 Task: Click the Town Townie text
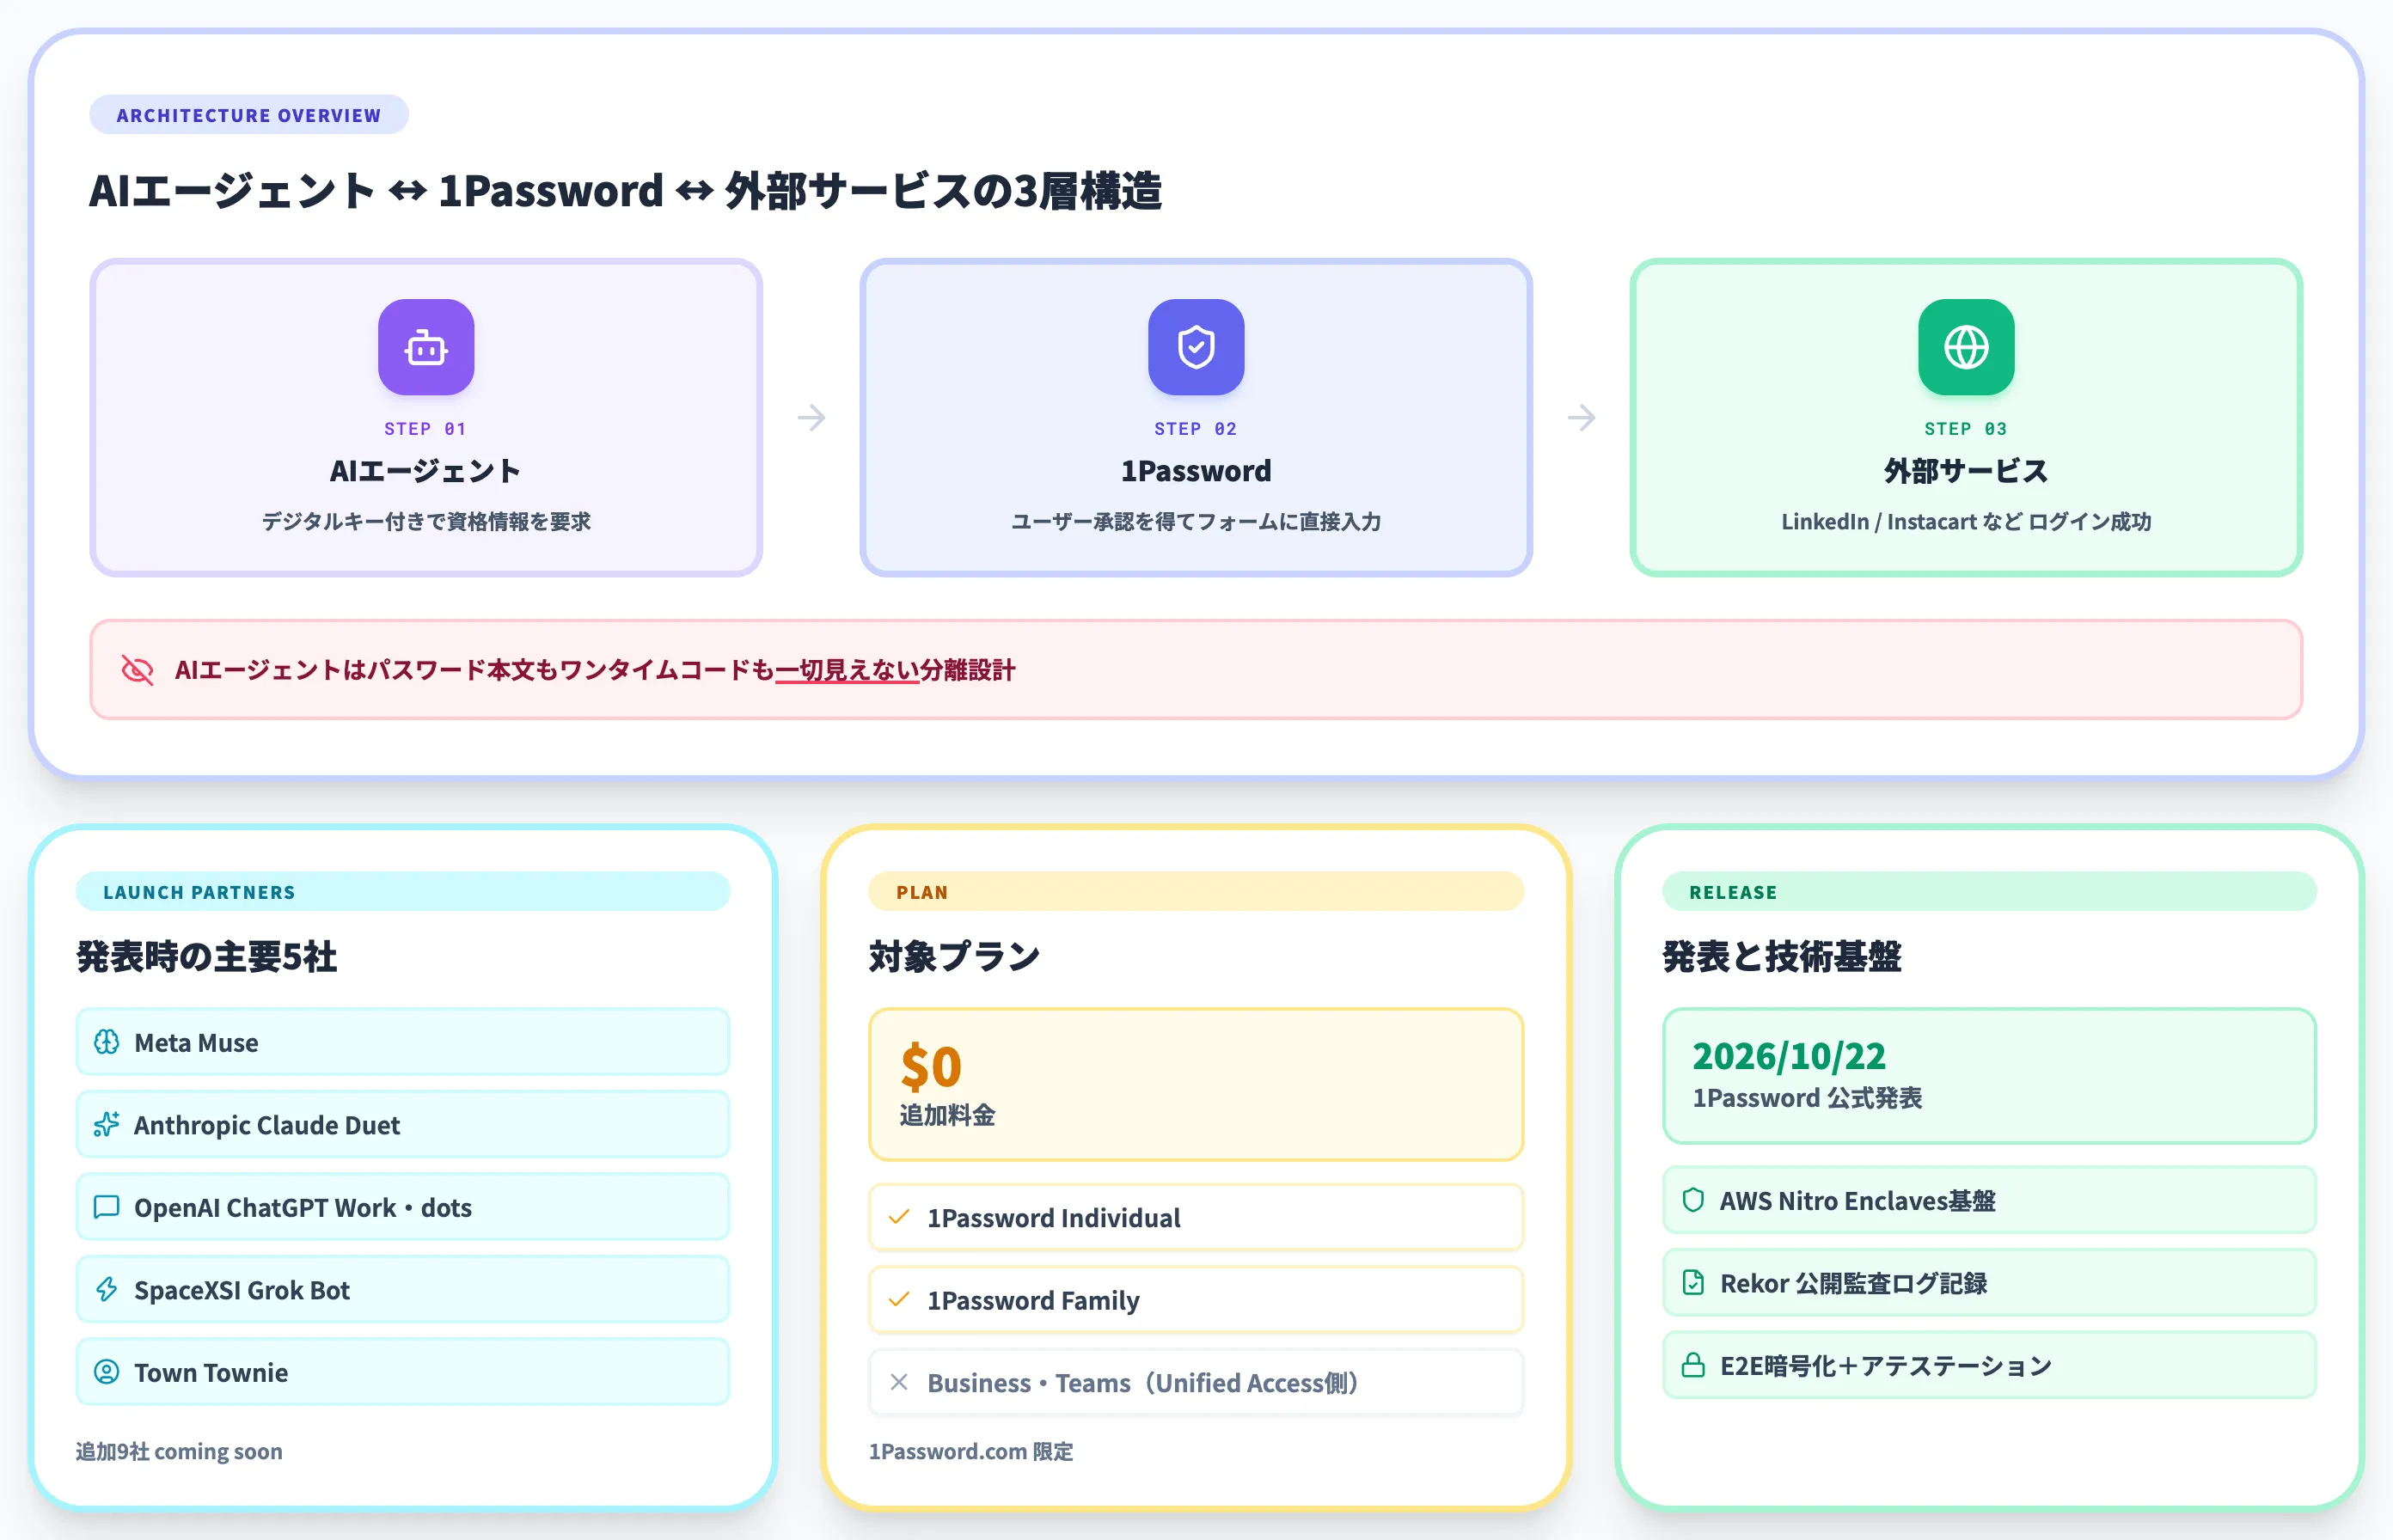pos(211,1372)
